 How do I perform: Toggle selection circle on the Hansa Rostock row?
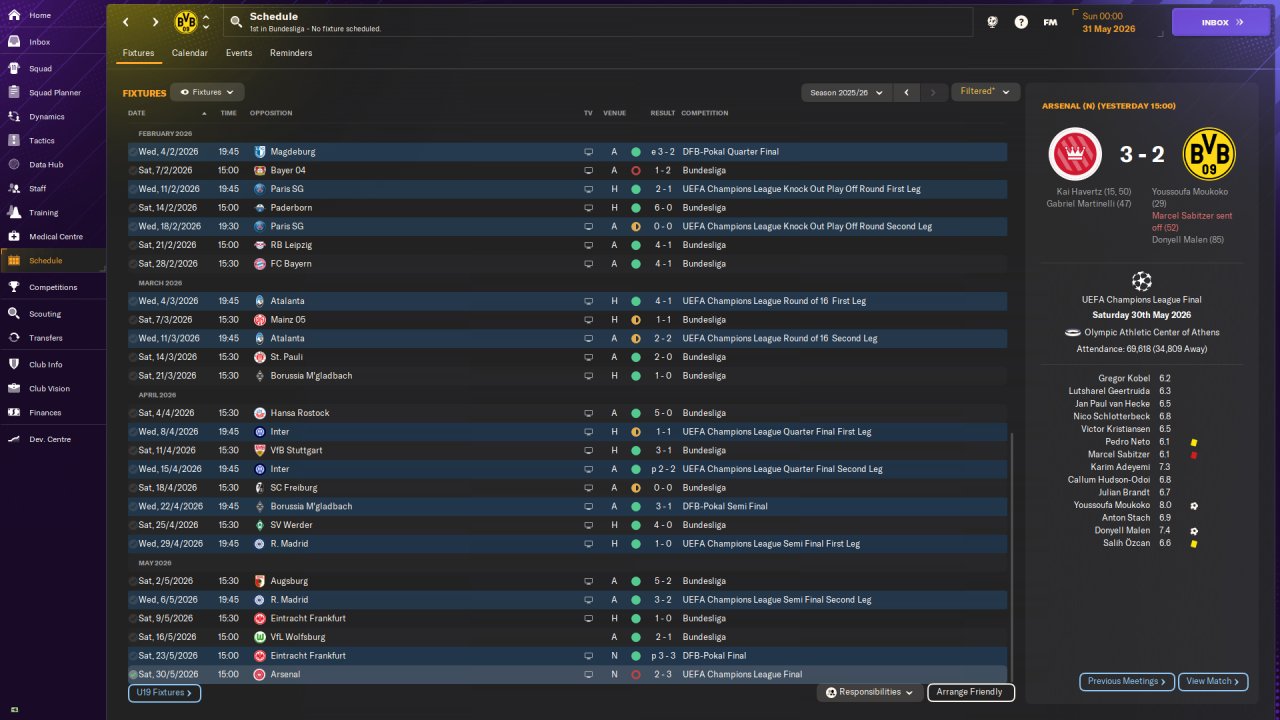pyautogui.click(x=133, y=413)
